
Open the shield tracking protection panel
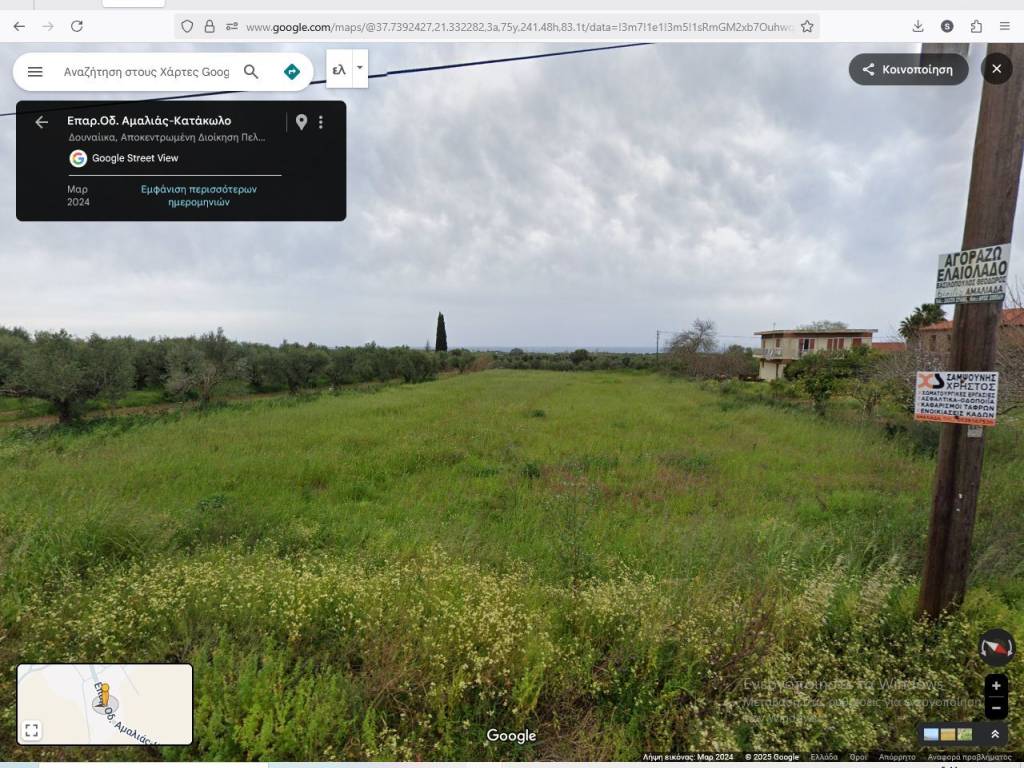pyautogui.click(x=187, y=26)
